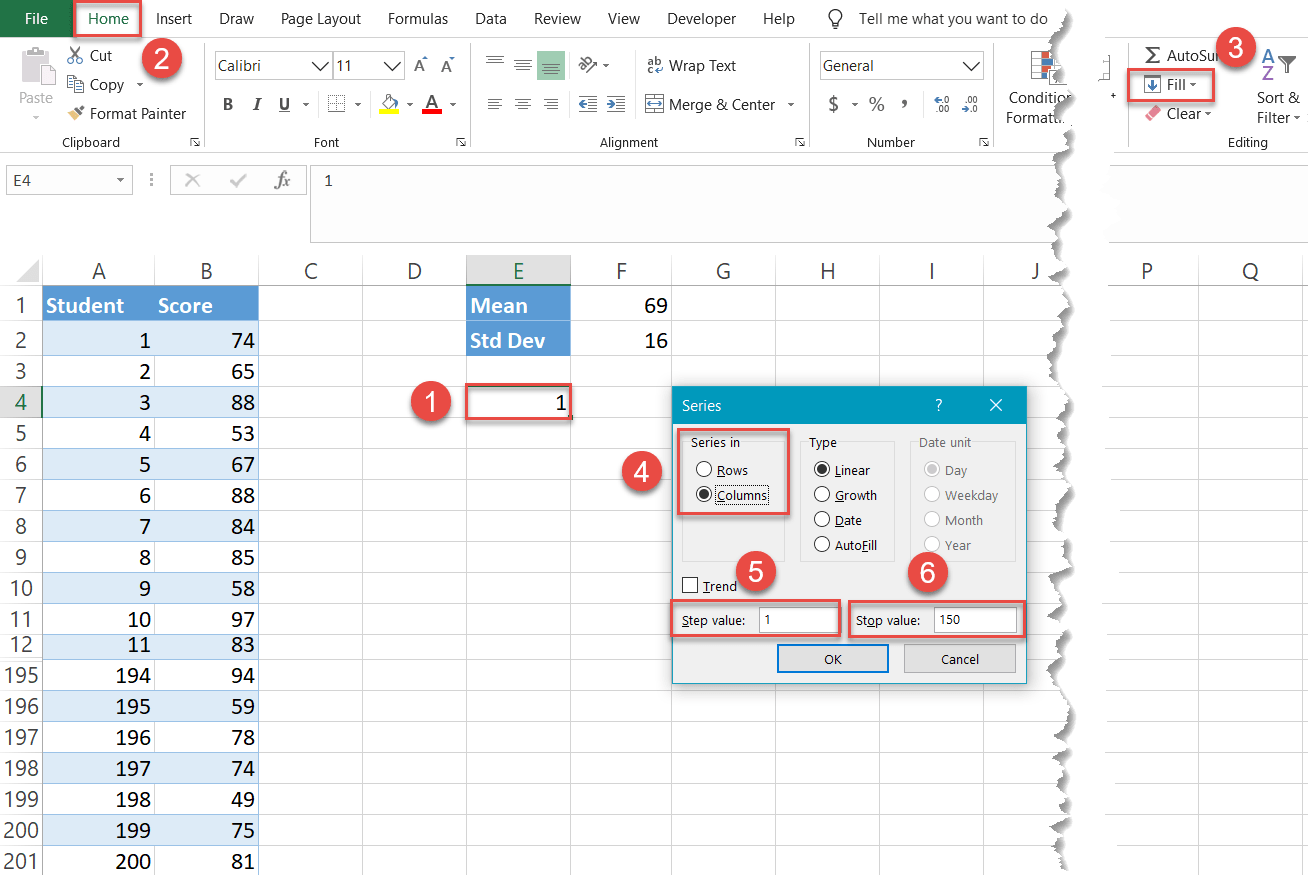The width and height of the screenshot is (1308, 875).
Task: Switch to the Formulas ribbon tab
Action: tap(417, 18)
